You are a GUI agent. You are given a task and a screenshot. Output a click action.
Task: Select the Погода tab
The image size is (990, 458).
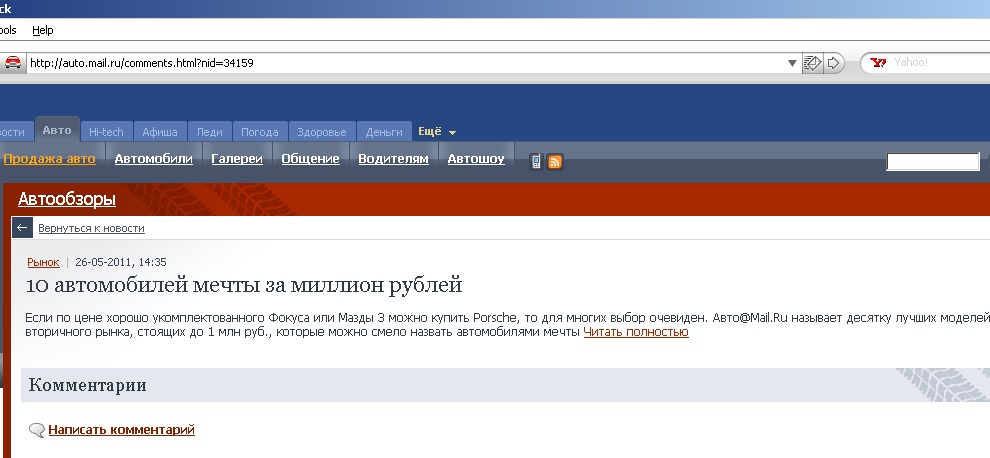tap(260, 132)
